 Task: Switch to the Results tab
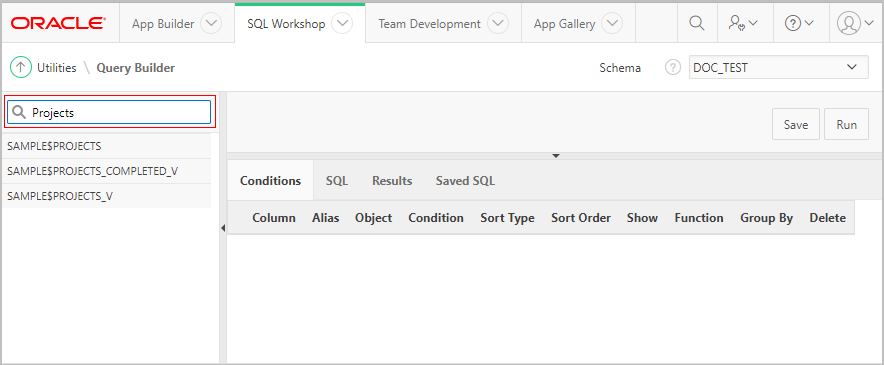pyautogui.click(x=392, y=181)
